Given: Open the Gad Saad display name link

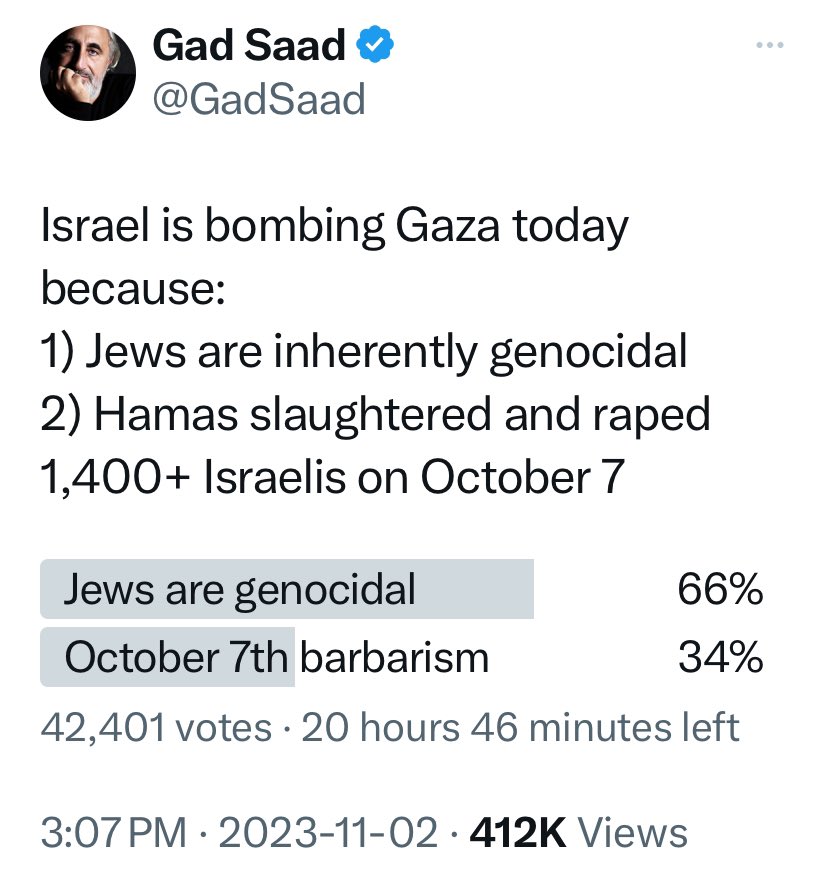Looking at the screenshot, I should tap(248, 46).
